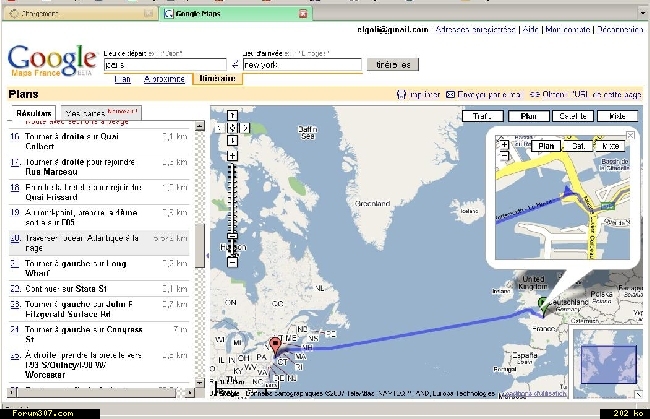The width and height of the screenshot is (650, 419).
Task: Collapse the overview map with corner arrow
Action: tap(639, 395)
